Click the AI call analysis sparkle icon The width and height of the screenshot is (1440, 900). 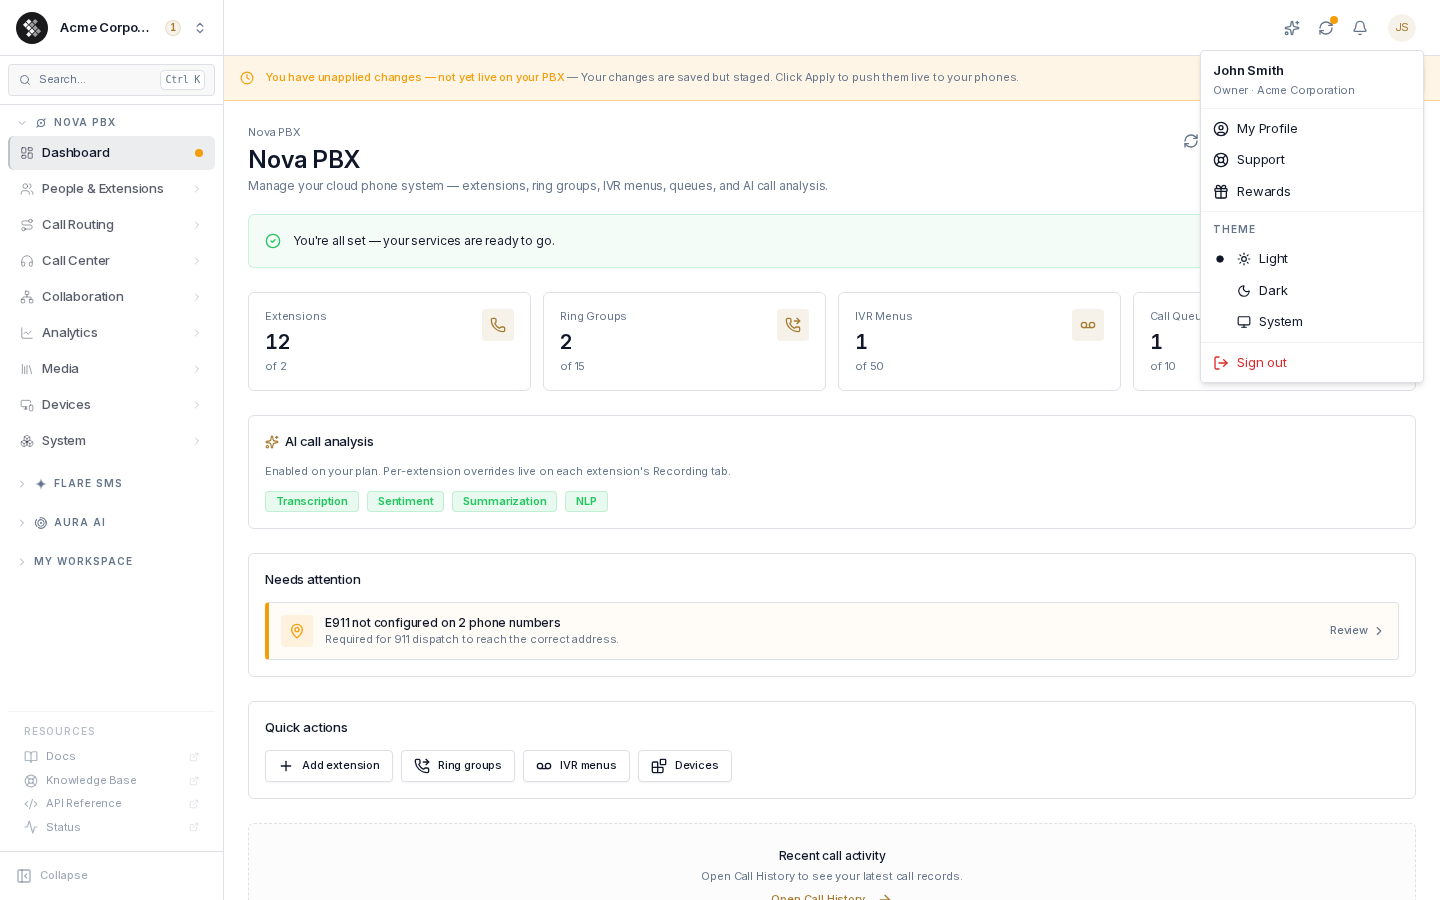[272, 442]
